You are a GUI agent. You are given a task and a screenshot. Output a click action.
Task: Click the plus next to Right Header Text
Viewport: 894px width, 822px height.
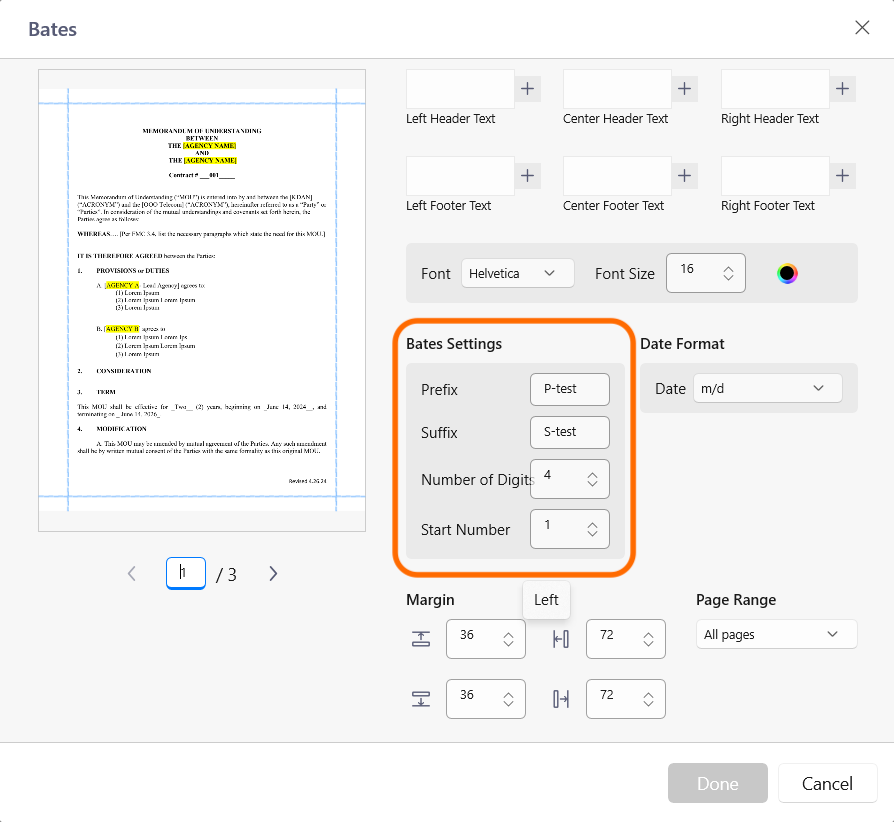842,88
